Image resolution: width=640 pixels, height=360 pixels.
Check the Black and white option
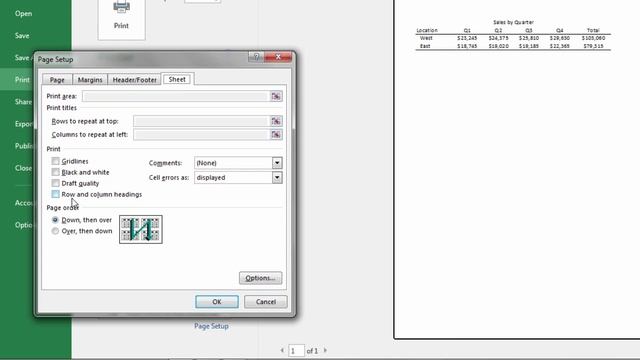point(56,172)
